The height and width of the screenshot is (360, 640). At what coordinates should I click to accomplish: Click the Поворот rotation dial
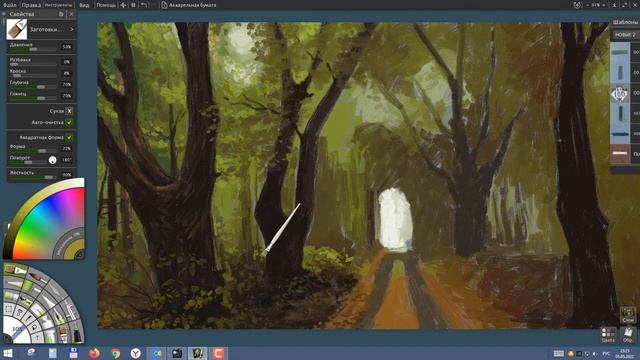pos(52,160)
